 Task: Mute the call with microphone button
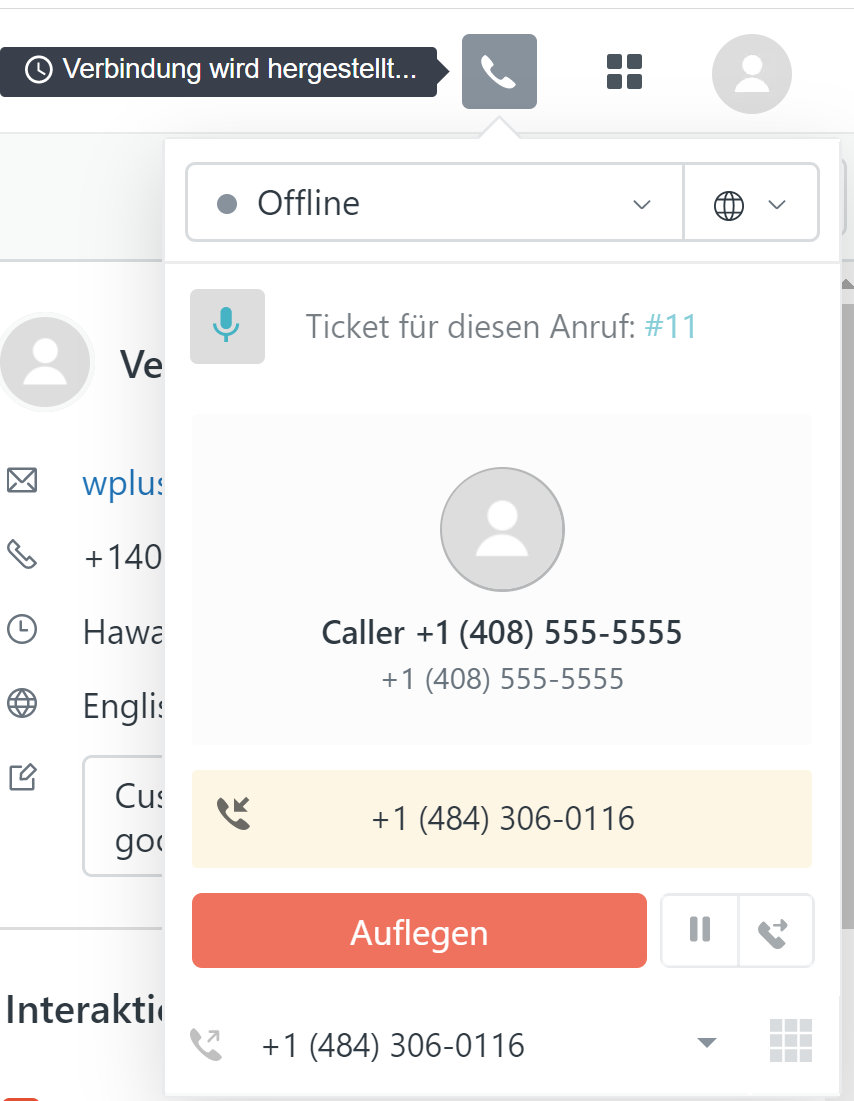click(227, 326)
